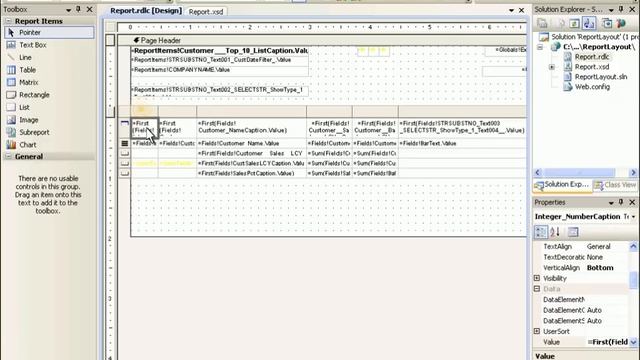
Task: Select the detail row handle of table
Action: tap(124, 144)
